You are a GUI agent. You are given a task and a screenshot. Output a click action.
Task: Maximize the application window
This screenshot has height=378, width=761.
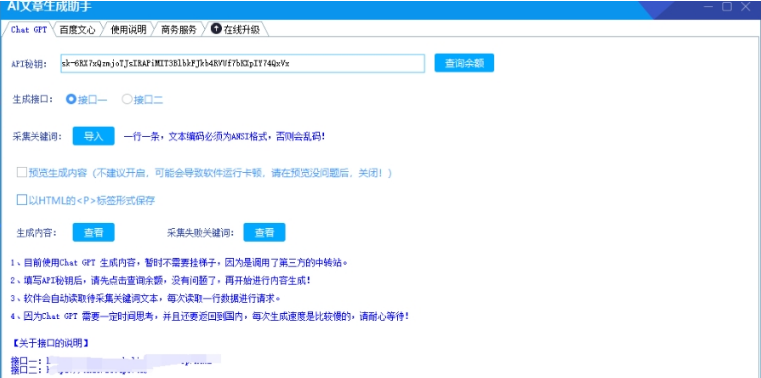727,6
